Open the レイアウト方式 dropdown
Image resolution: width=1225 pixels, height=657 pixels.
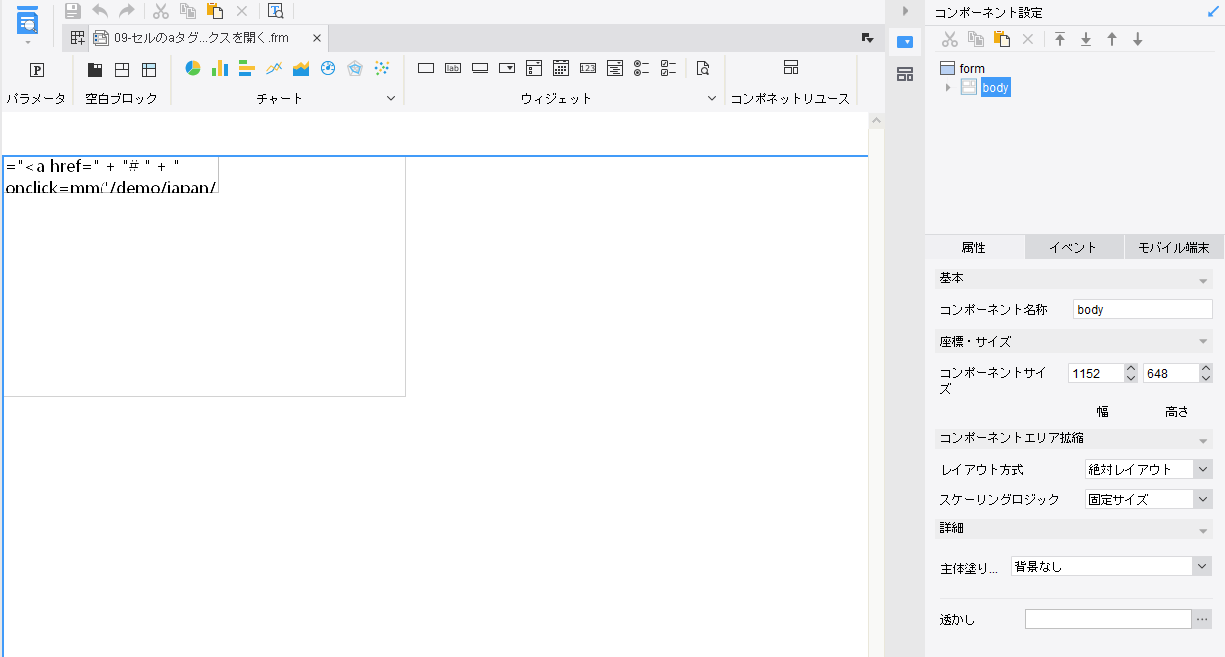pyautogui.click(x=1205, y=468)
